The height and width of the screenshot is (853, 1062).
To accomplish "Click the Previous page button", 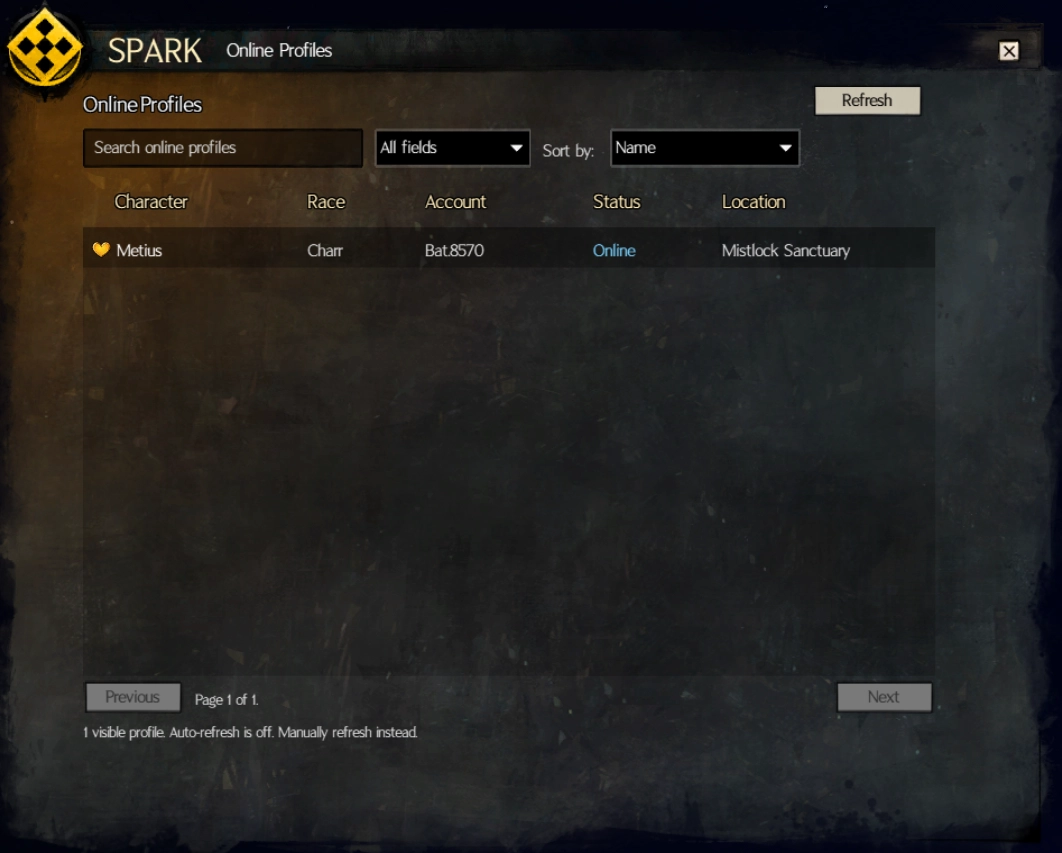I will [x=133, y=697].
